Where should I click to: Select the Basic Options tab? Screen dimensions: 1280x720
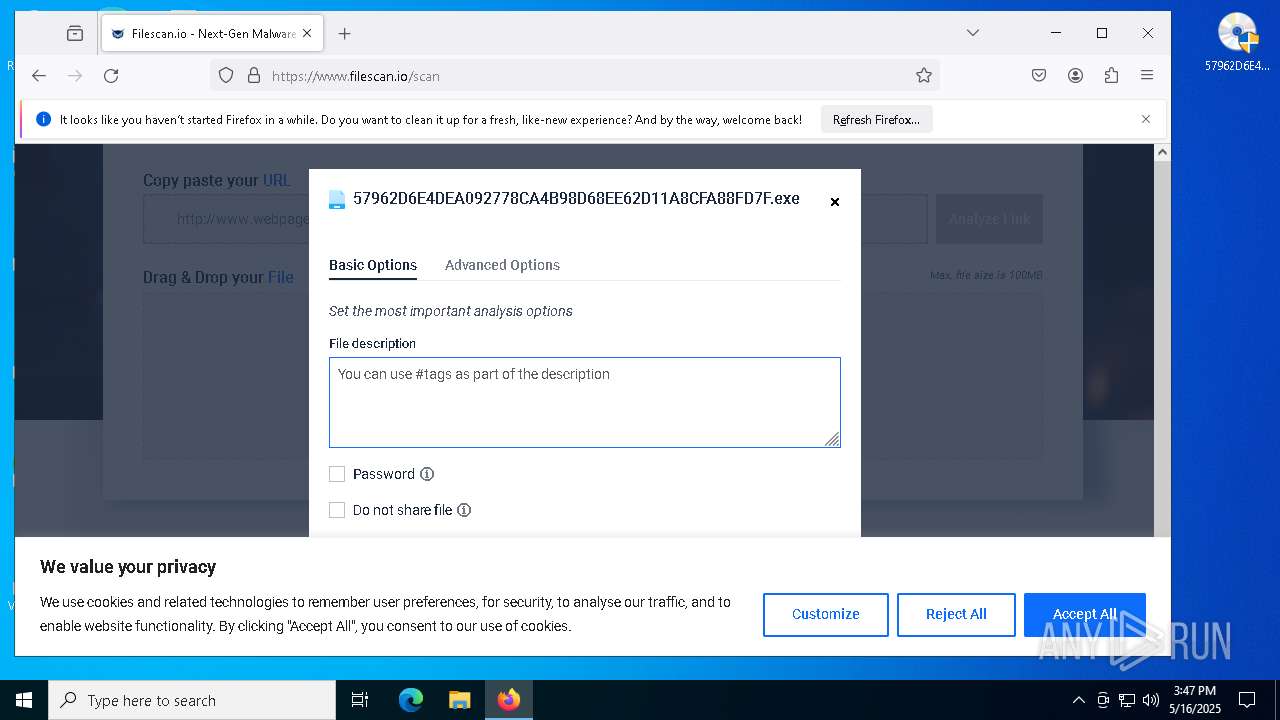(373, 265)
